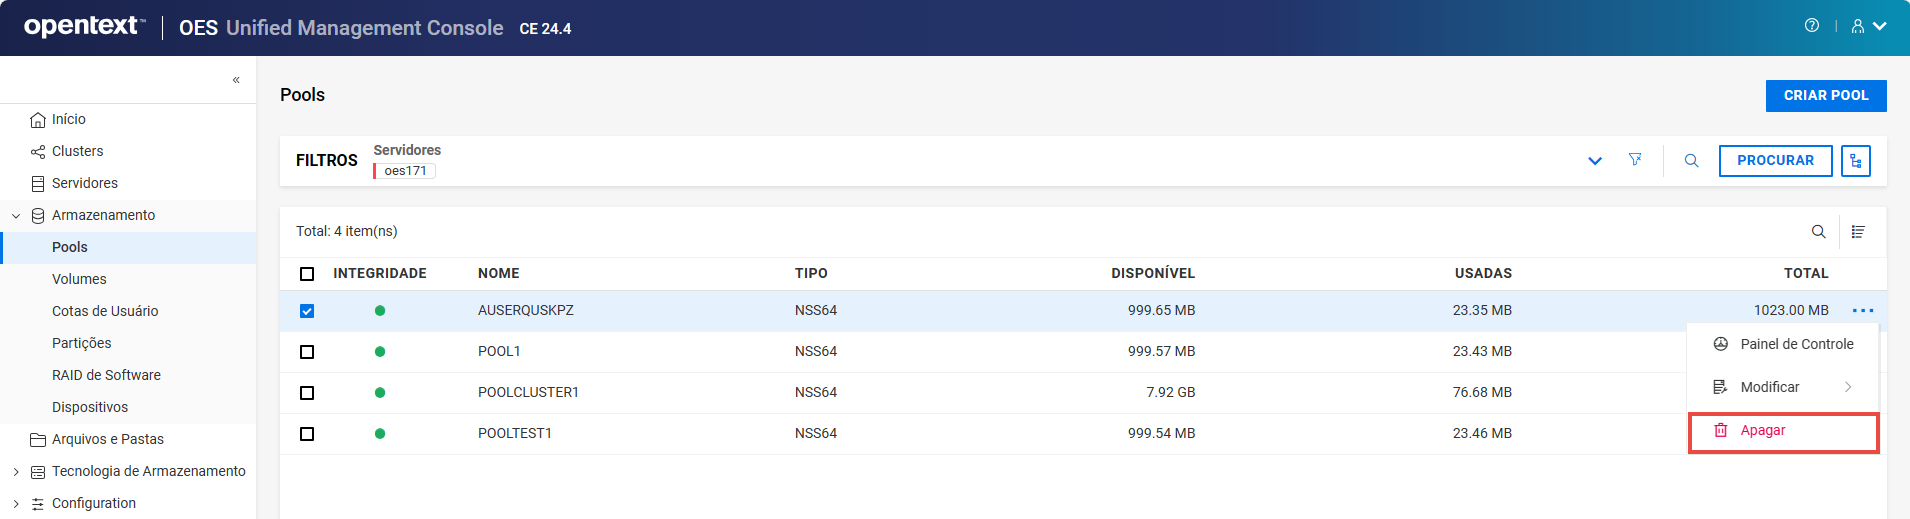This screenshot has width=1910, height=519.
Task: Open the actions menu for AUSERQUSKPZ
Action: coord(1862,311)
